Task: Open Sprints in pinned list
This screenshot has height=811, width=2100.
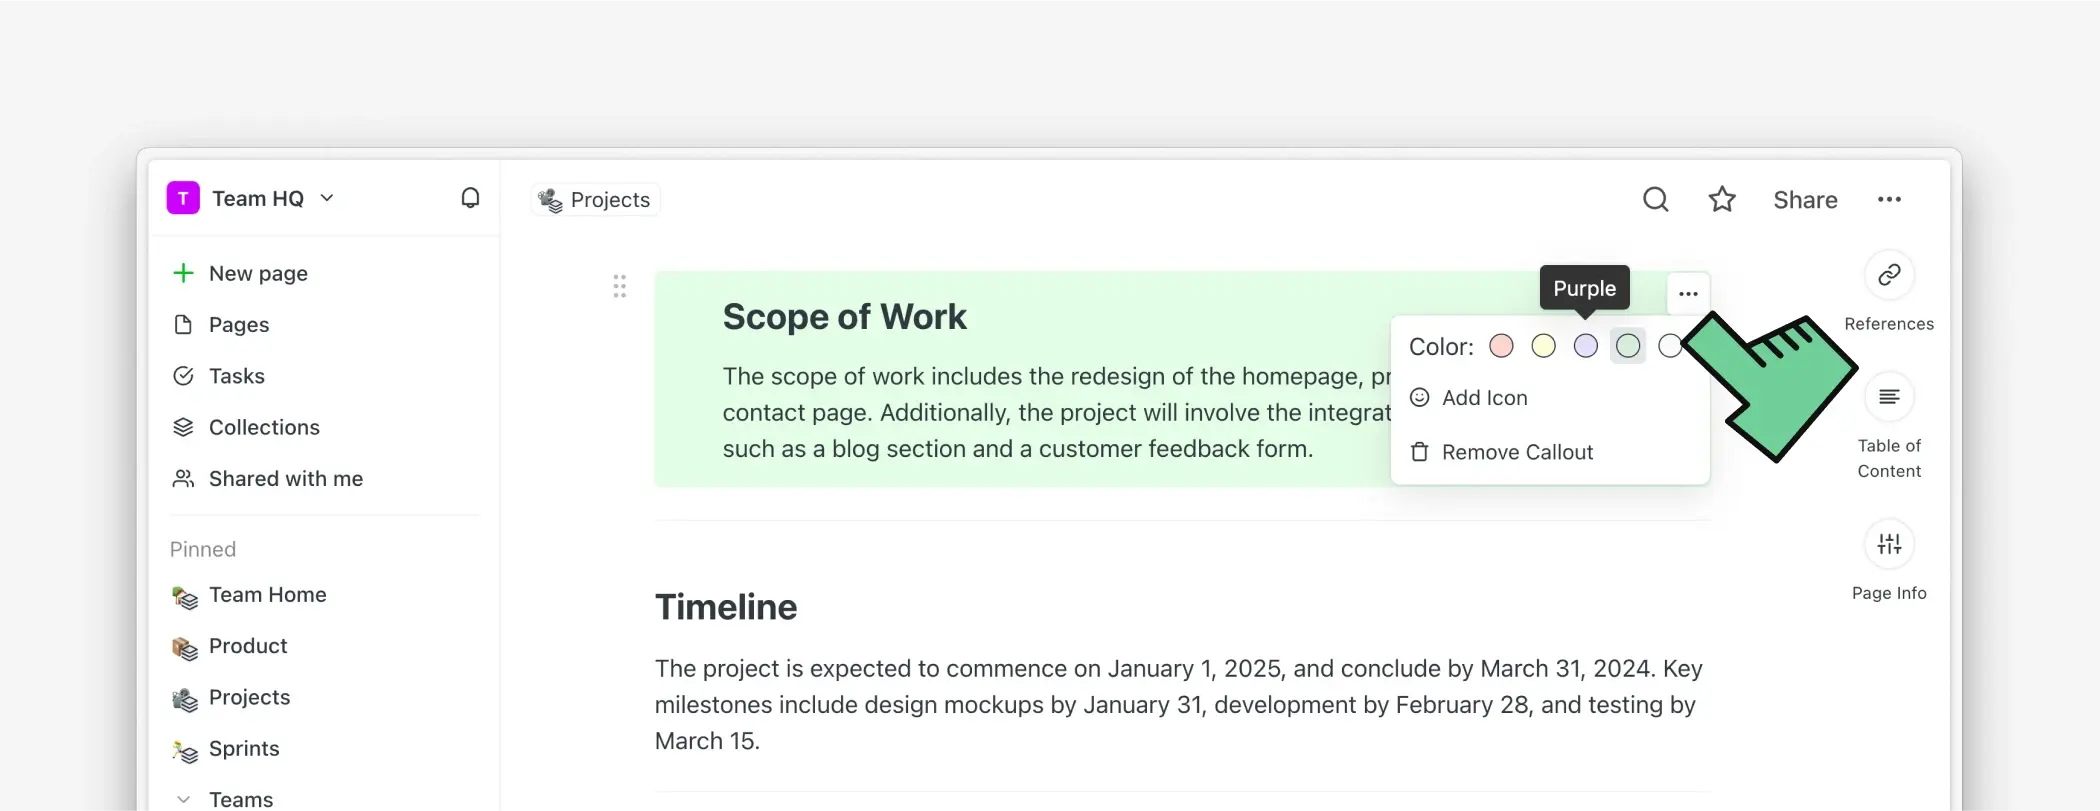Action: pos(243,749)
